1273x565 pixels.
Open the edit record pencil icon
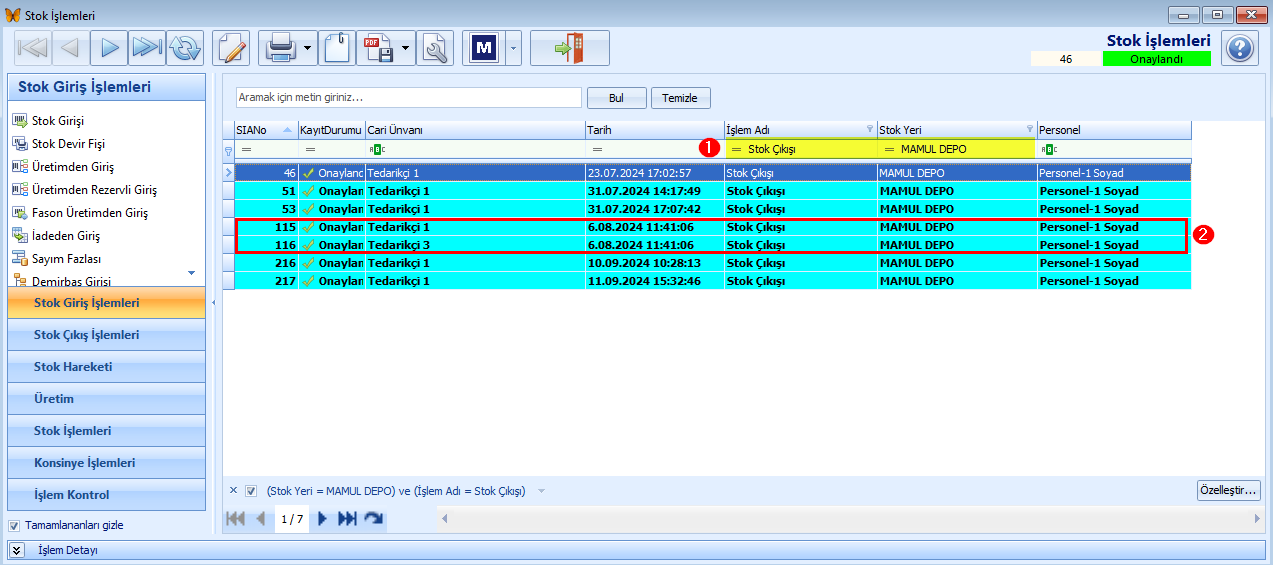(x=231, y=48)
